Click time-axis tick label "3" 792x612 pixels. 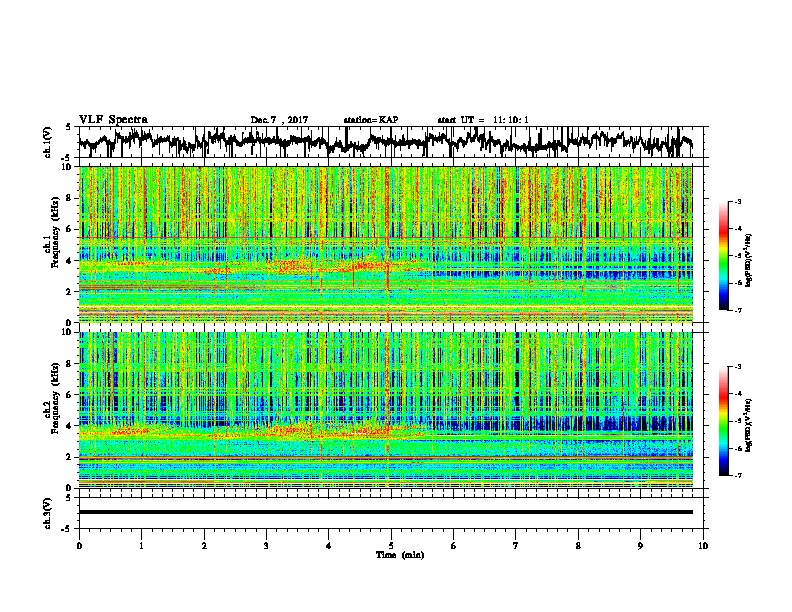coord(266,546)
